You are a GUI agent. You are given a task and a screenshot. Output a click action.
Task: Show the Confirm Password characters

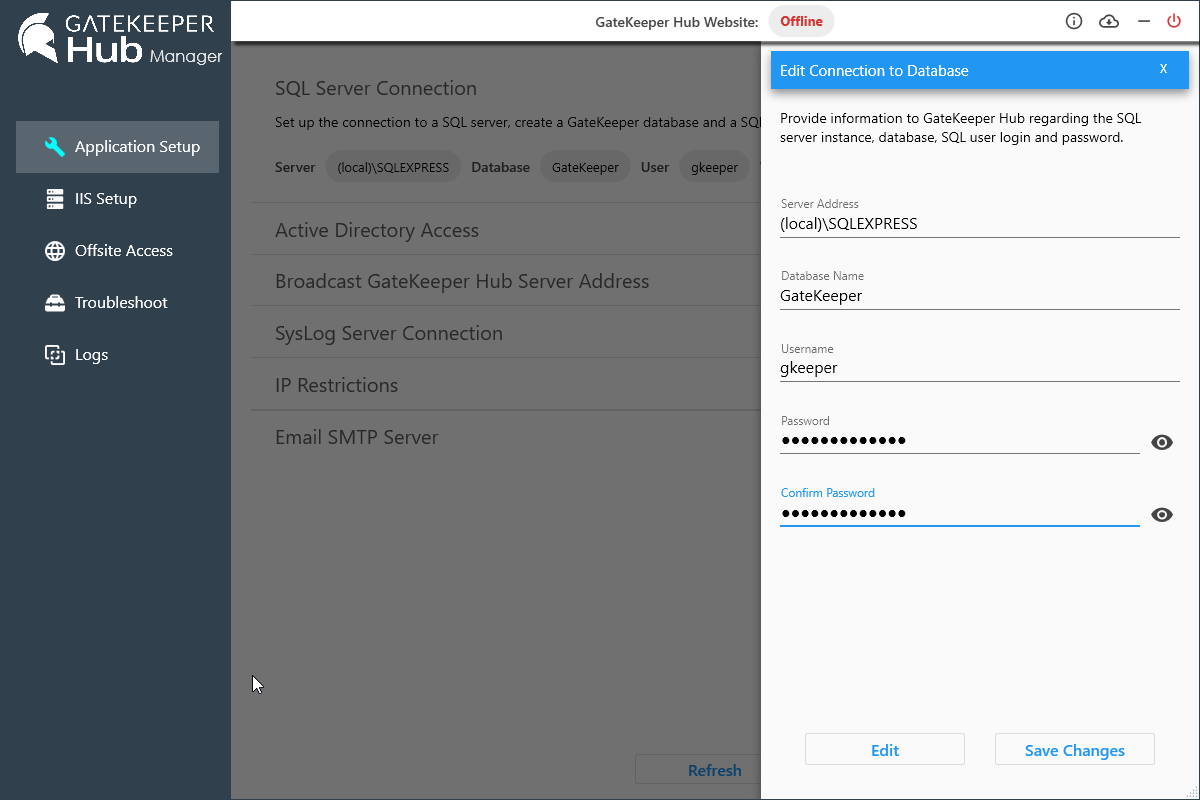click(1161, 514)
